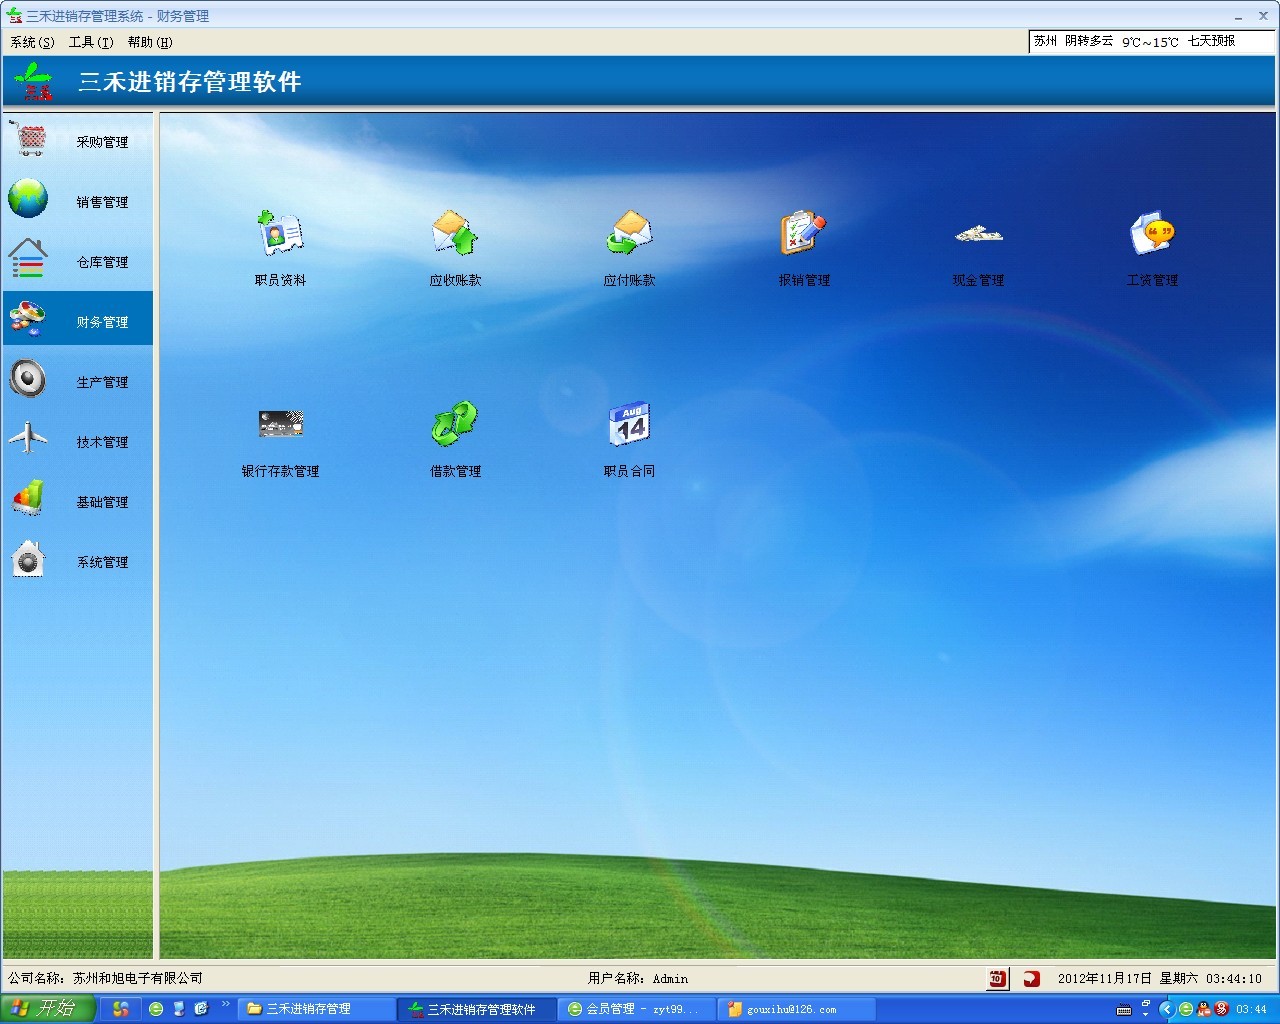Click the Windows 开始 Start button
The width and height of the screenshot is (1280, 1024).
[47, 1009]
